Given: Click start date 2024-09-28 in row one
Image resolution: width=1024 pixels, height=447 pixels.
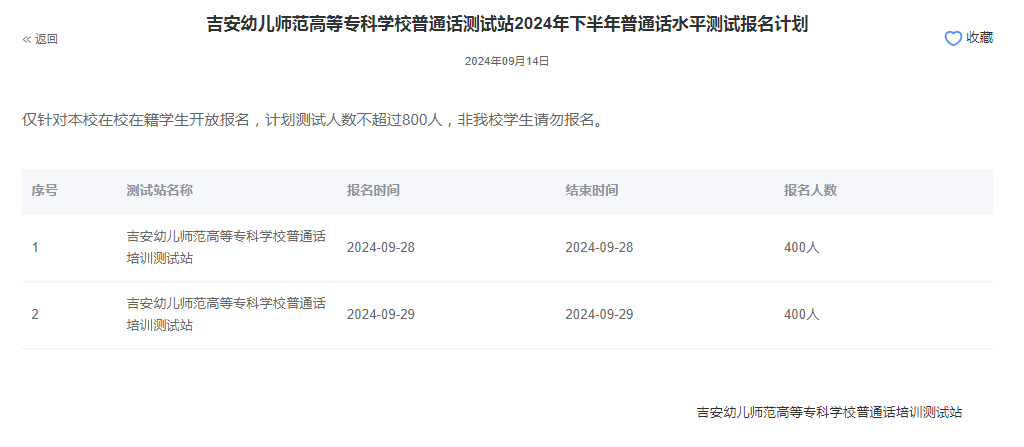Looking at the screenshot, I should tap(380, 247).
